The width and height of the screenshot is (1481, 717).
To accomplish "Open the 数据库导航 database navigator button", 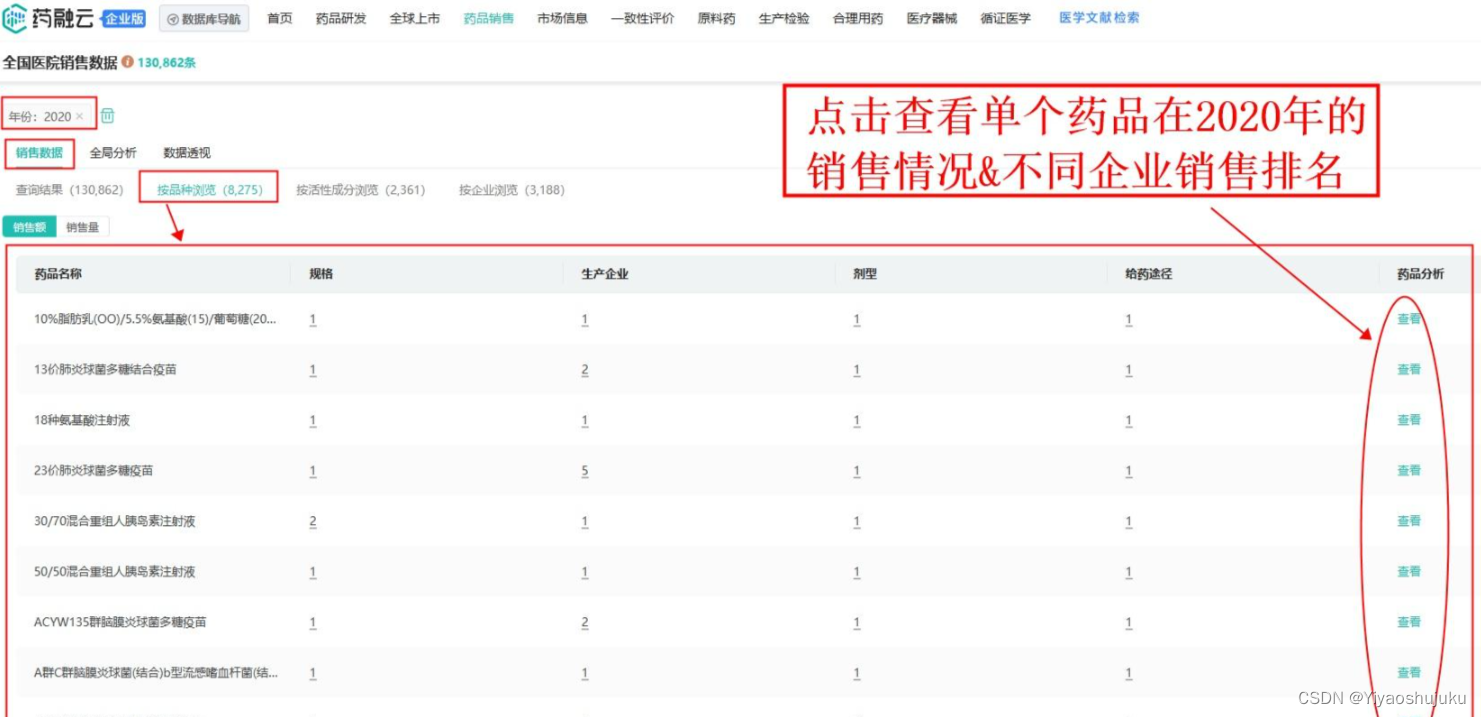I will coord(204,19).
